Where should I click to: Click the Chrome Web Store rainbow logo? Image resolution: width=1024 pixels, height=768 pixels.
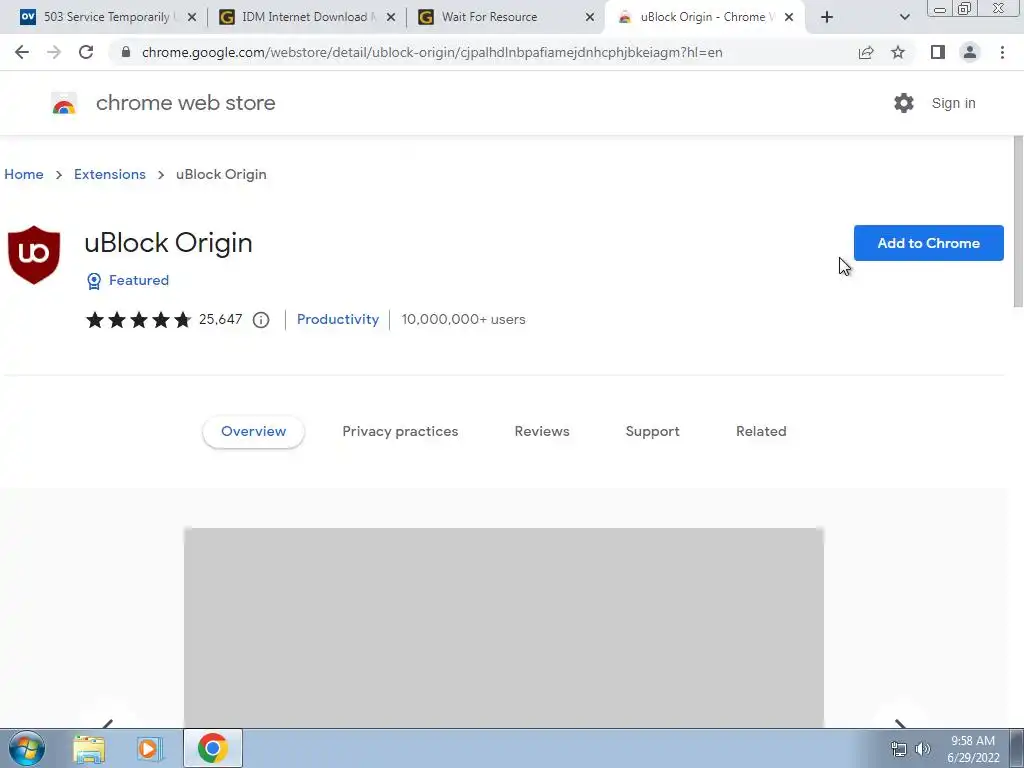click(64, 103)
